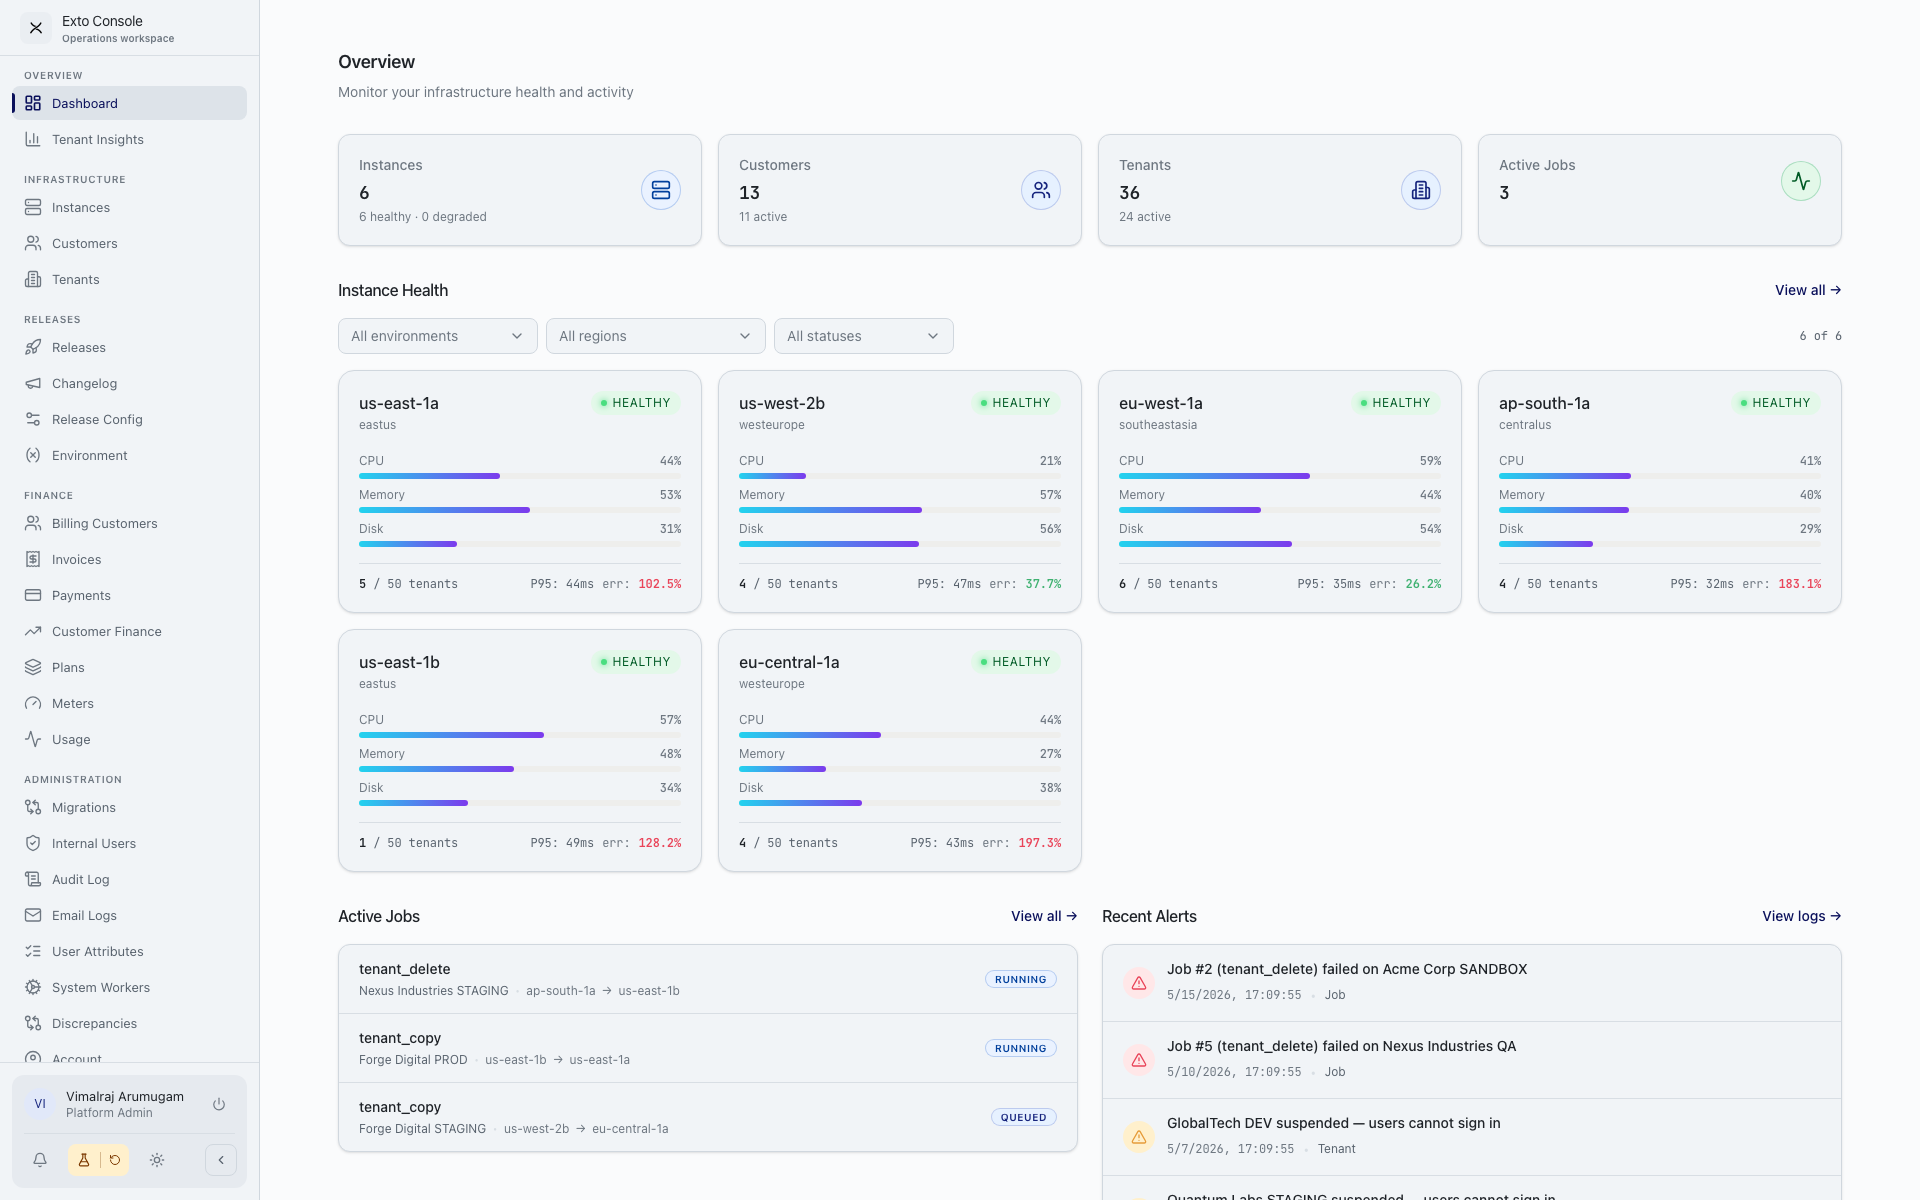Click the '6 healthy · 0 degraded' text
The height and width of the screenshot is (1200, 1920).
pyautogui.click(x=423, y=217)
